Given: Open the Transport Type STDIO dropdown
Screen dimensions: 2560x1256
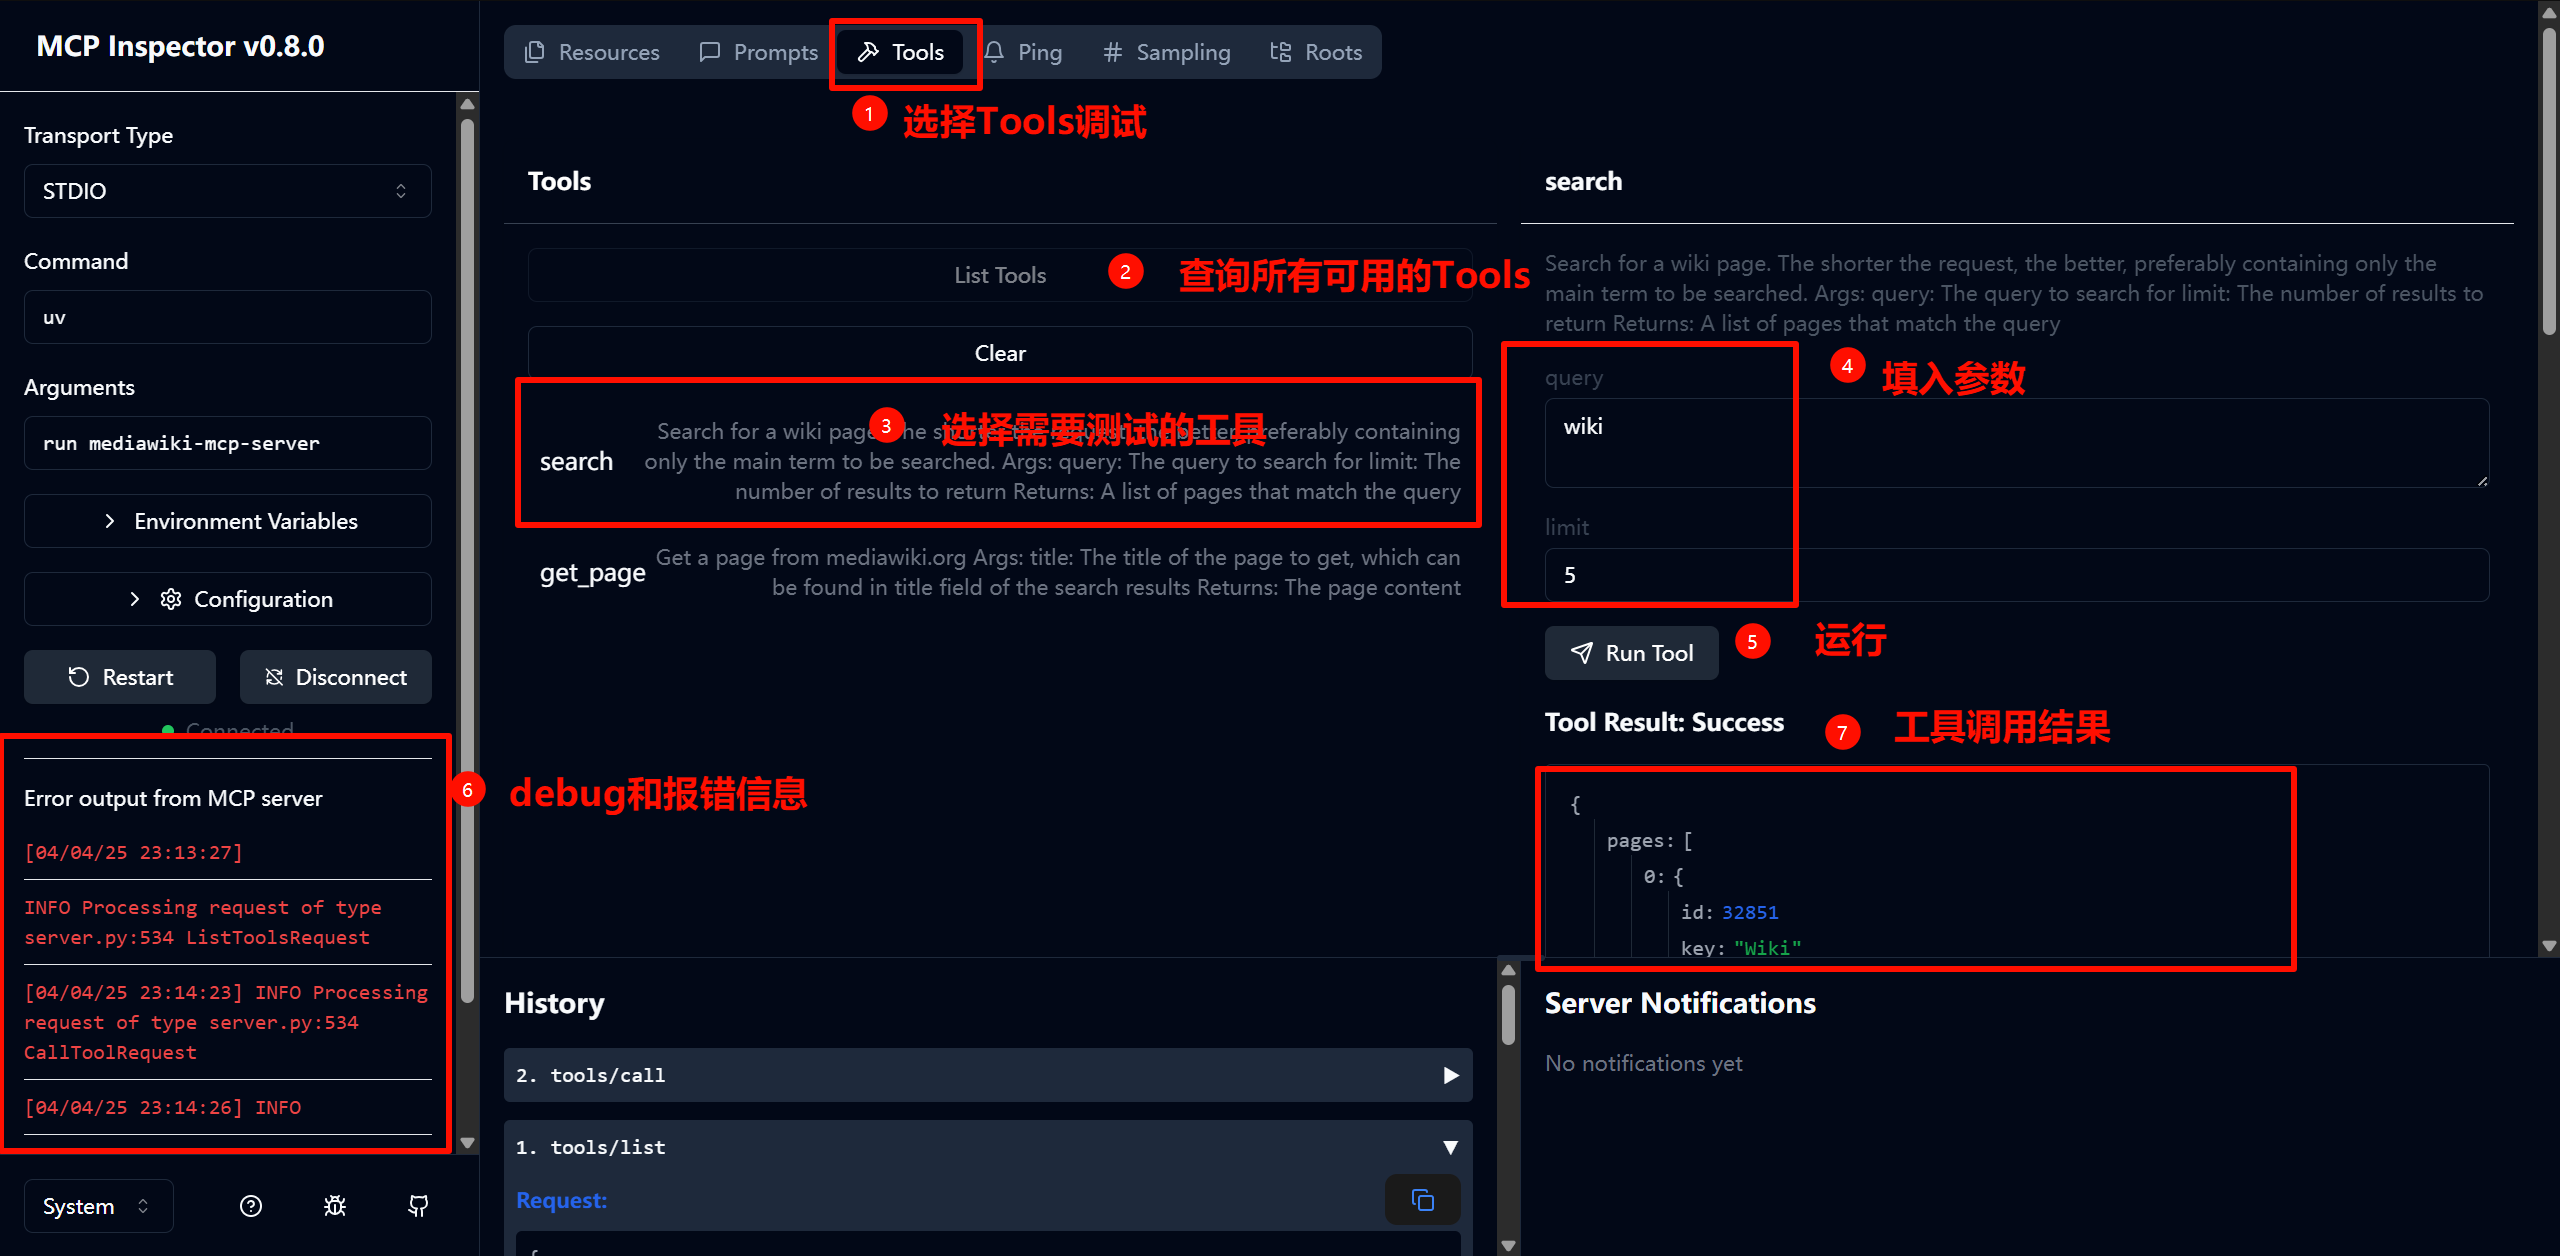Looking at the screenshot, I should click(228, 191).
